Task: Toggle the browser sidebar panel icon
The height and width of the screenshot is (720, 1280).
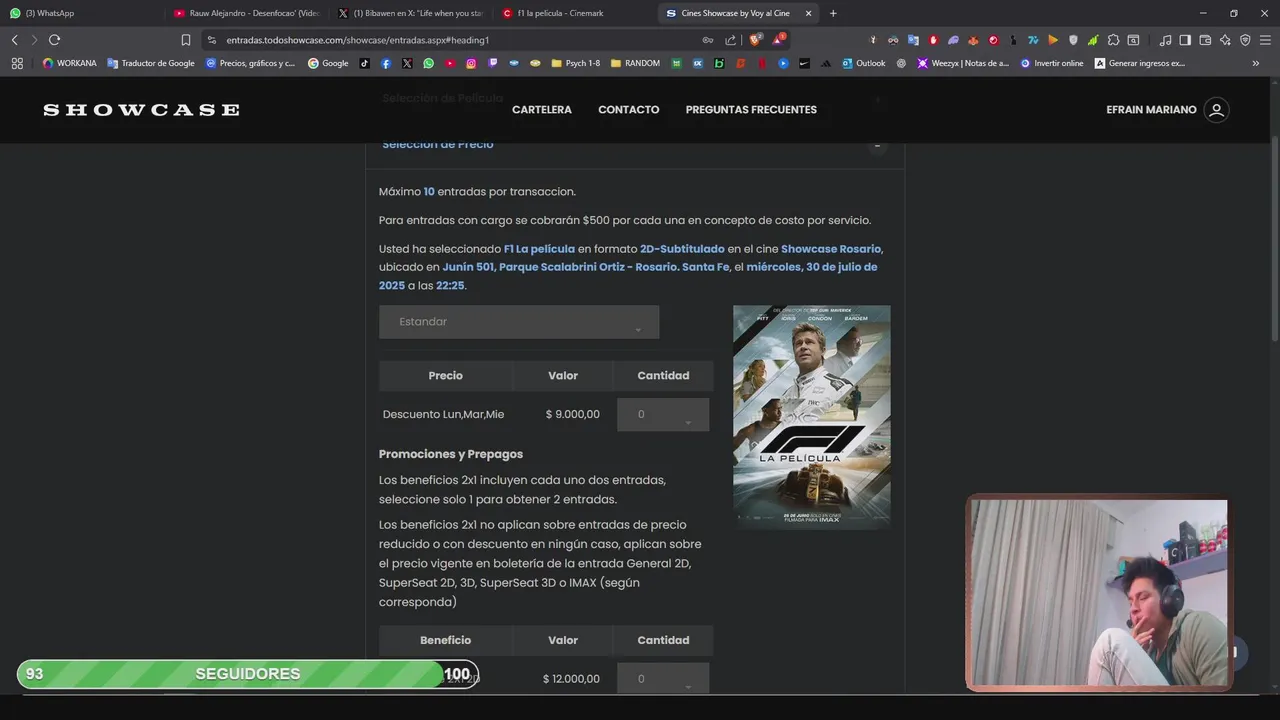Action: [x=1185, y=40]
